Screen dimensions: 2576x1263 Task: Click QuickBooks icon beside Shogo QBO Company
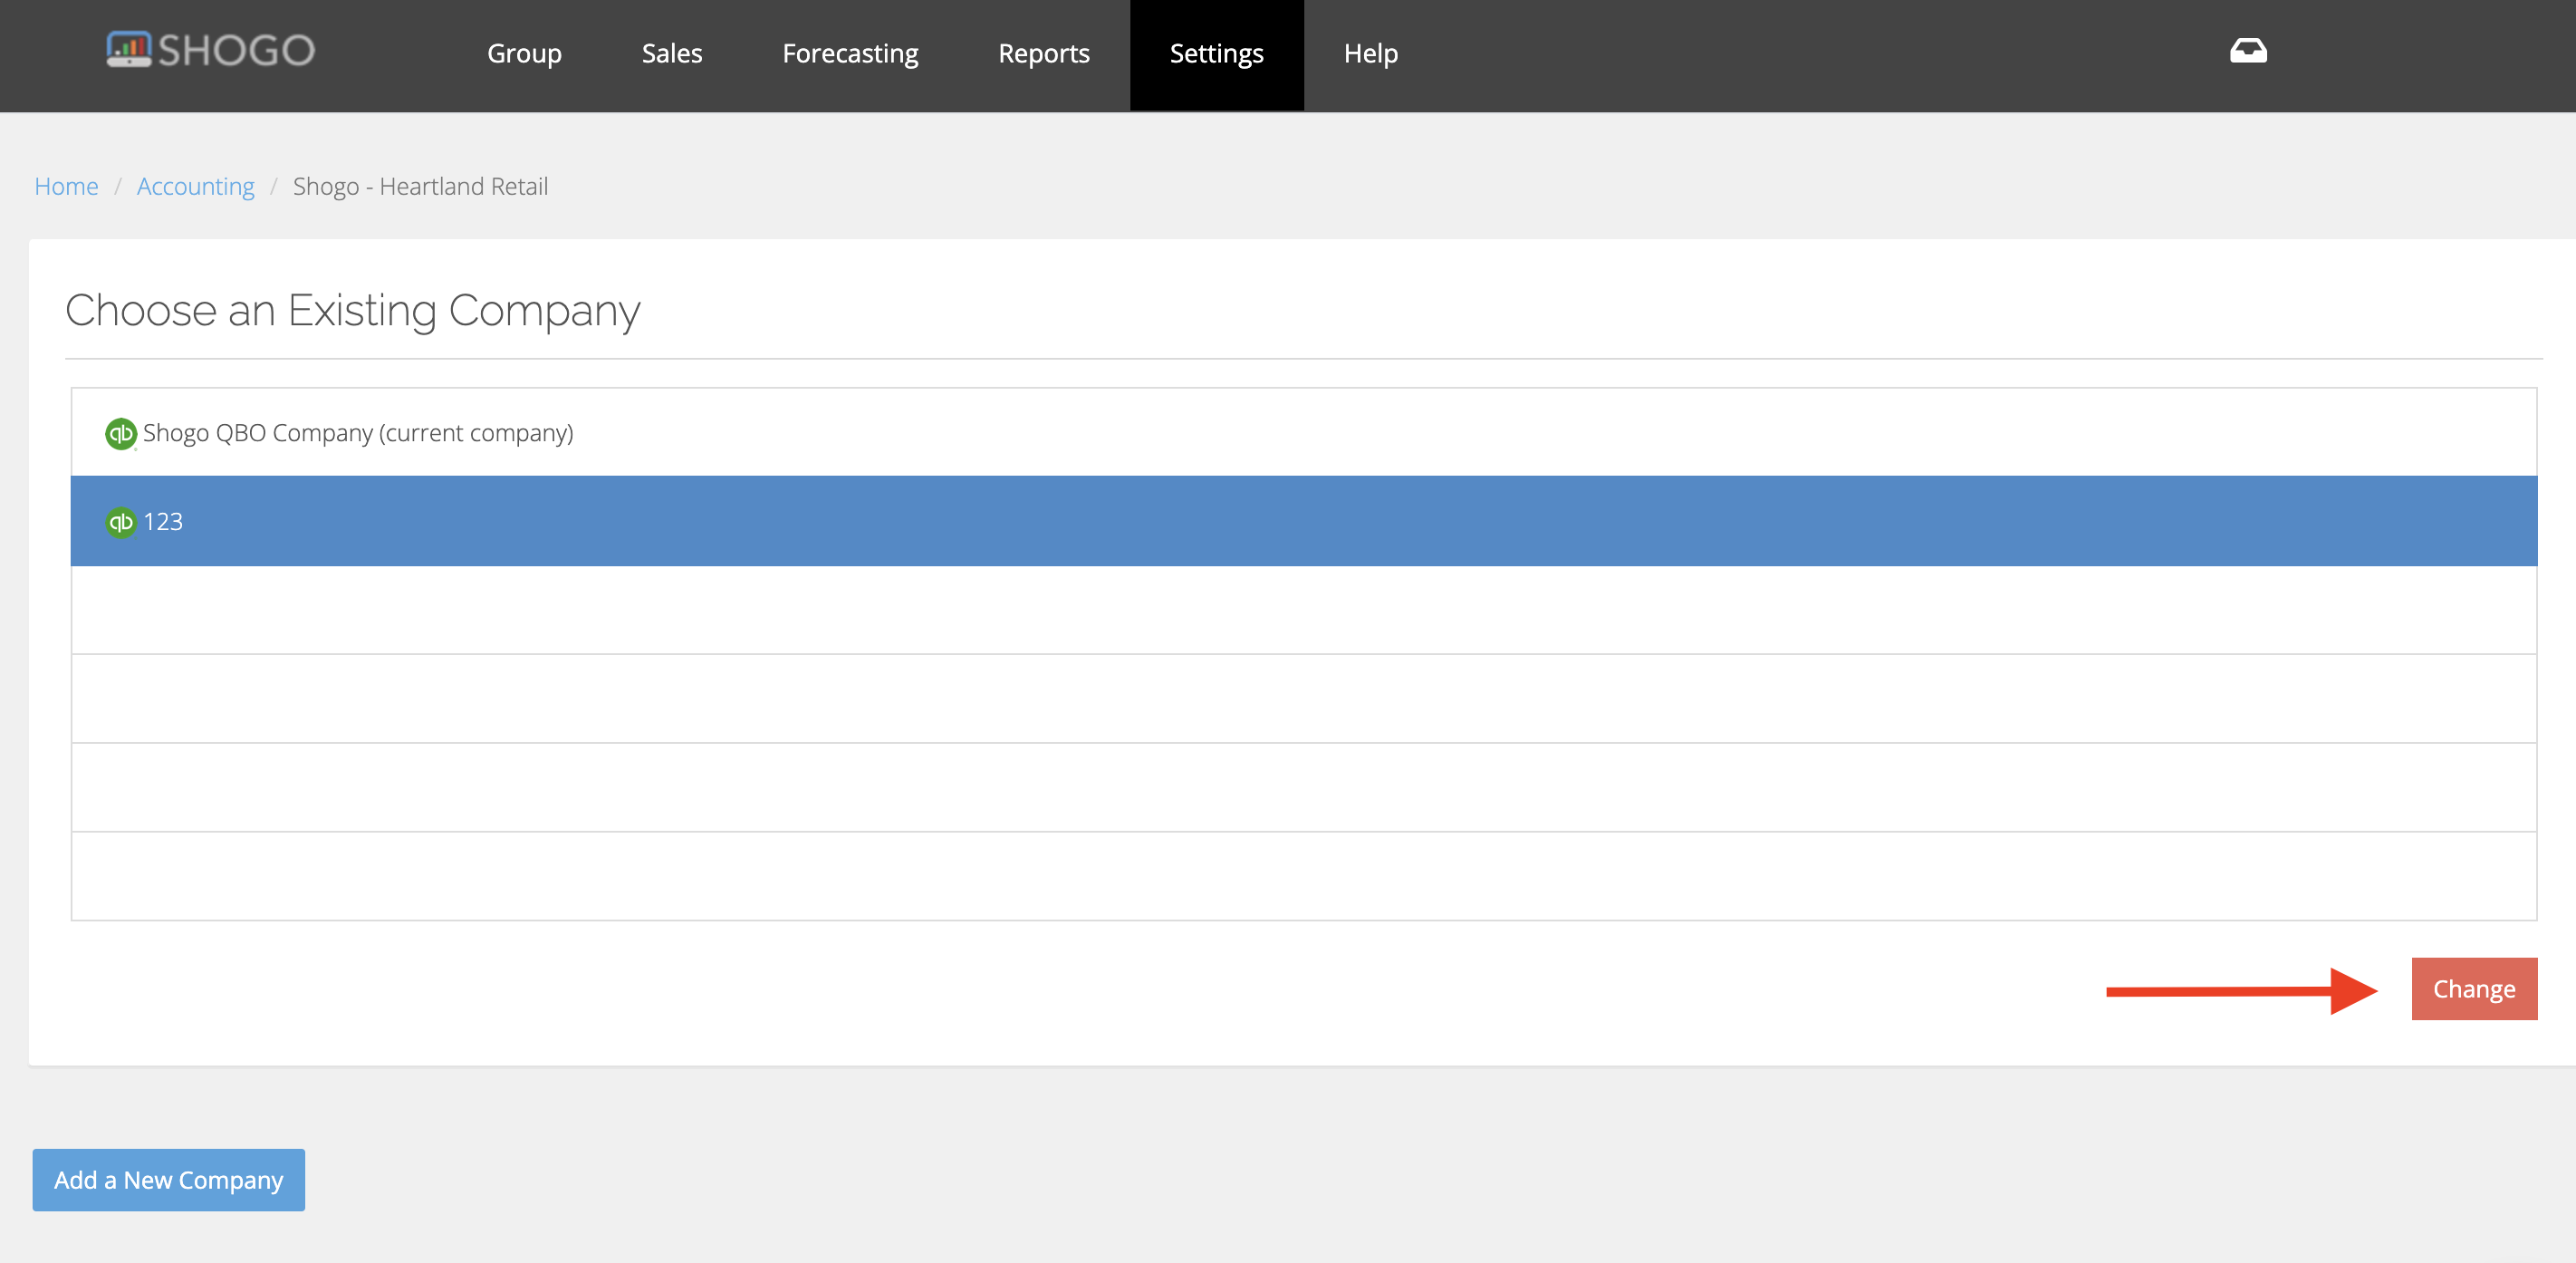click(121, 433)
